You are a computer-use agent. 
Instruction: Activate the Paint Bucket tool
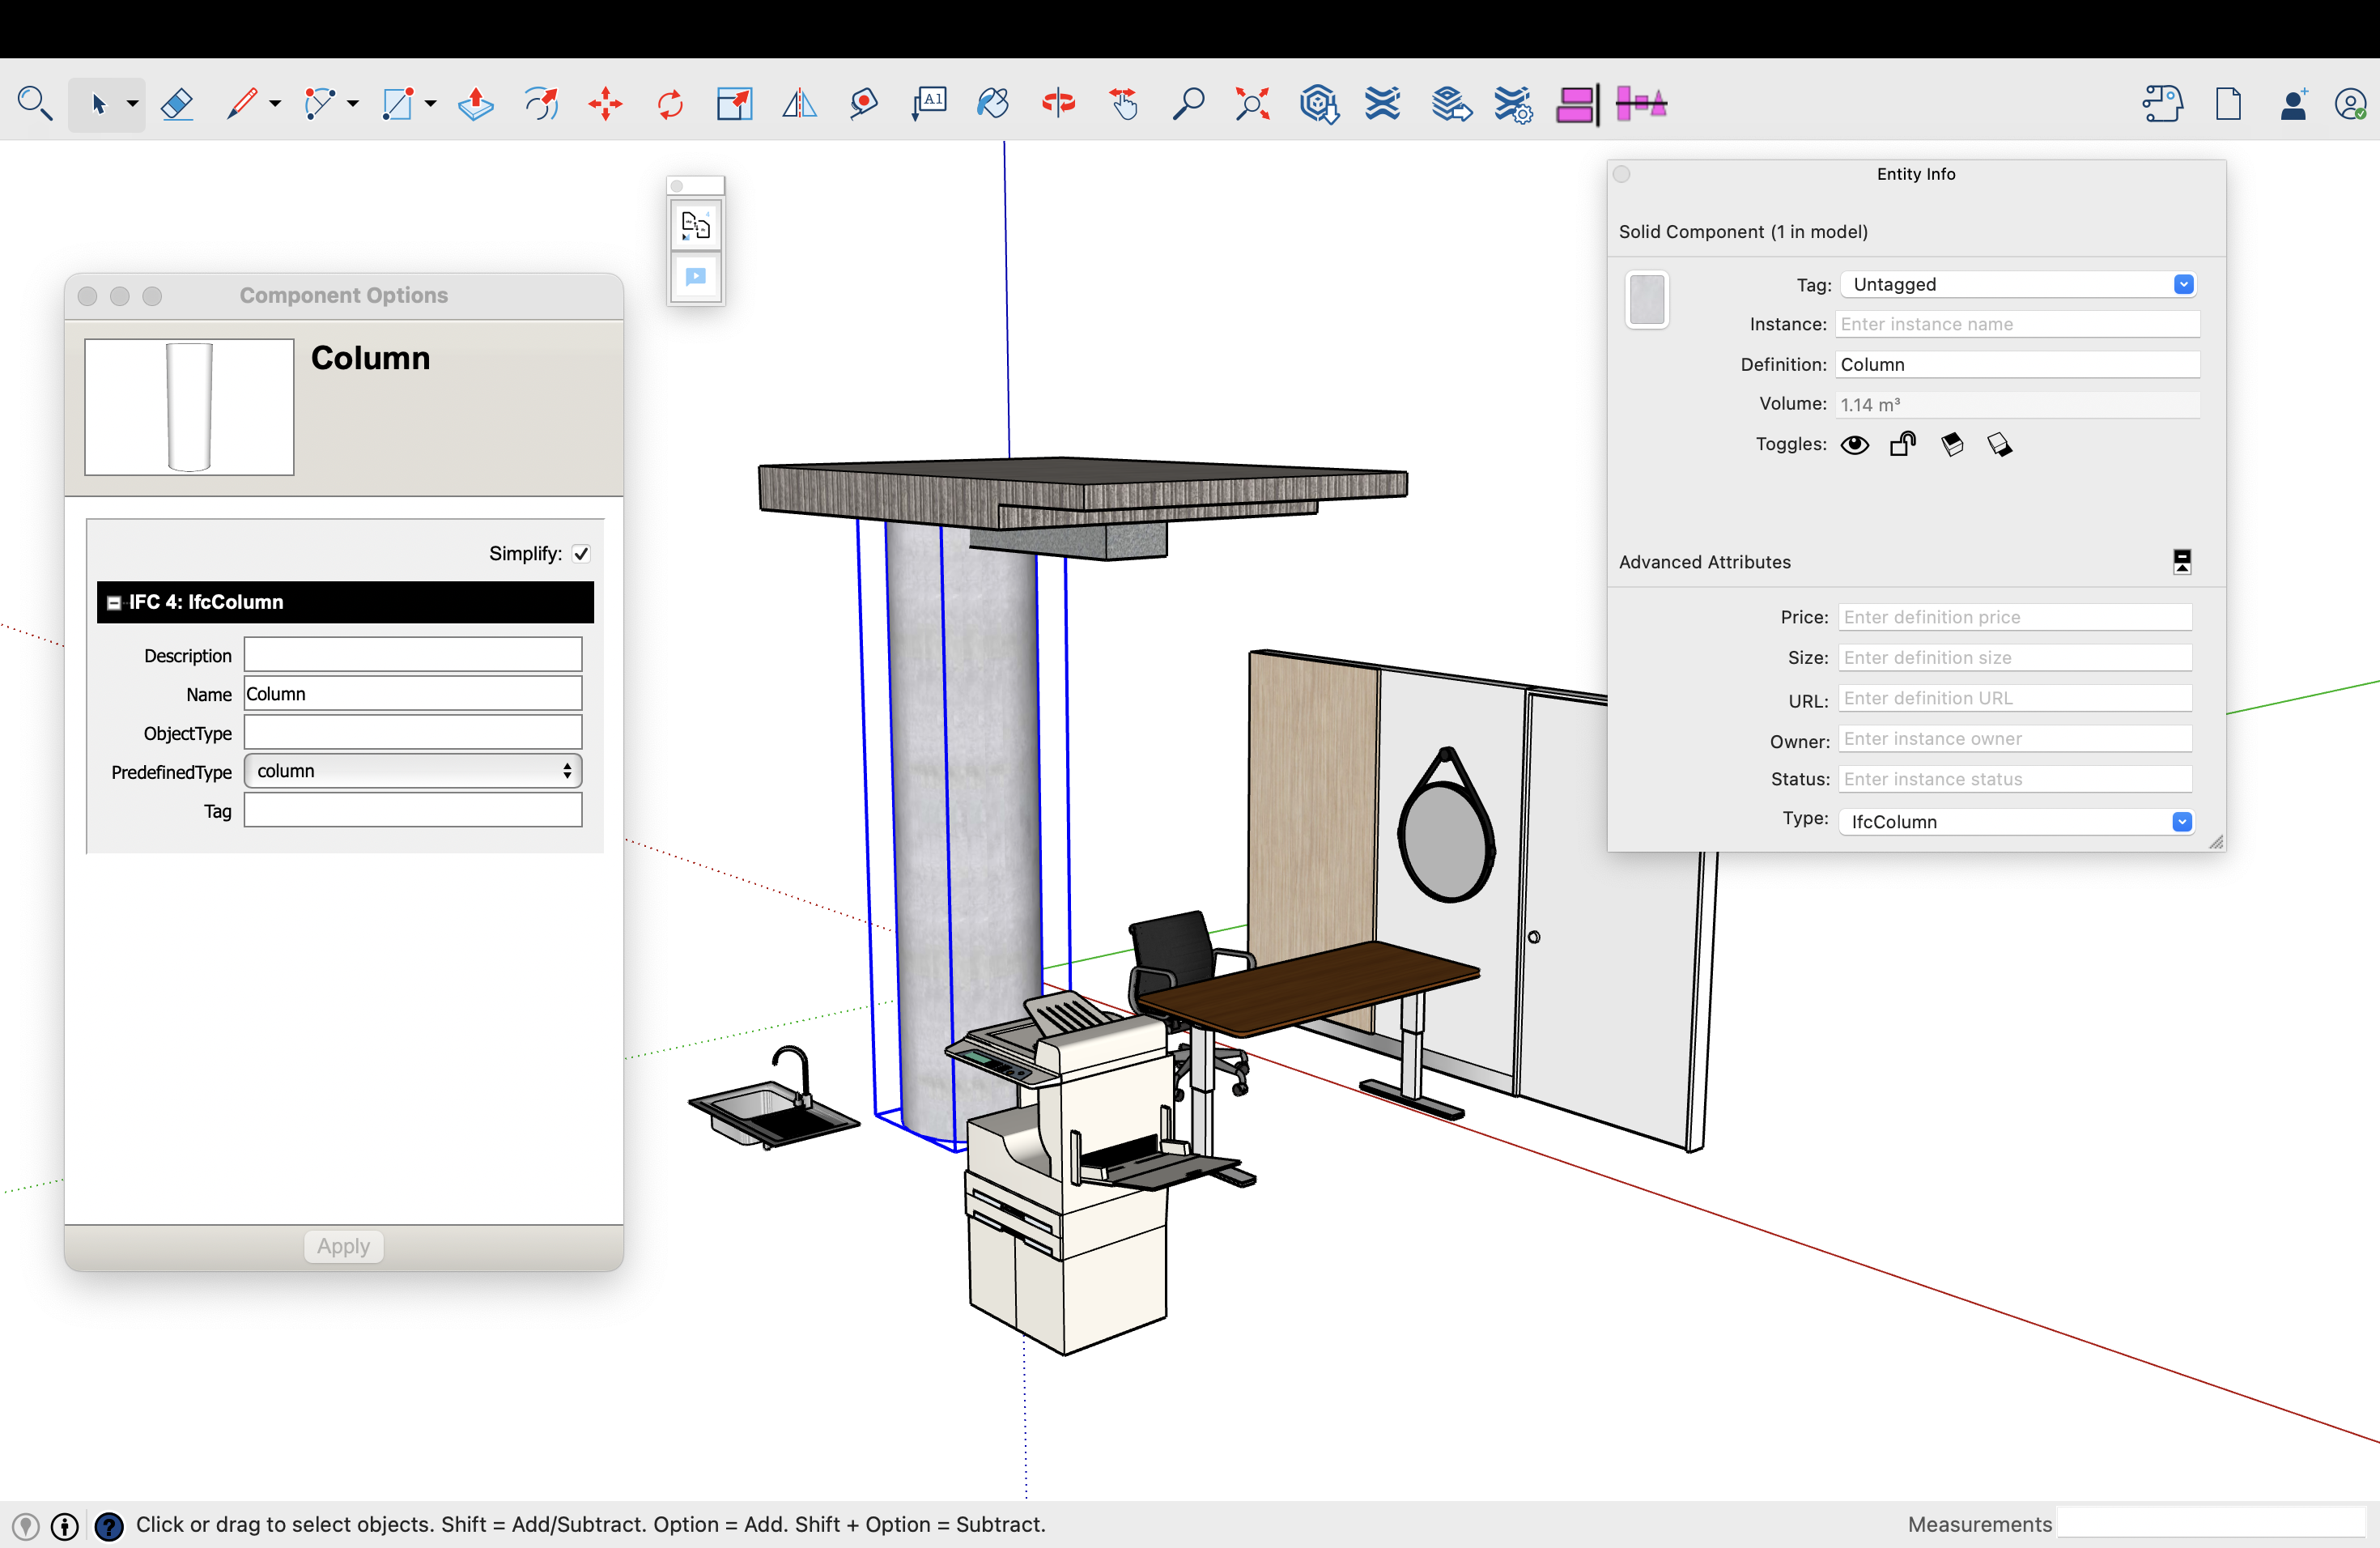992,104
